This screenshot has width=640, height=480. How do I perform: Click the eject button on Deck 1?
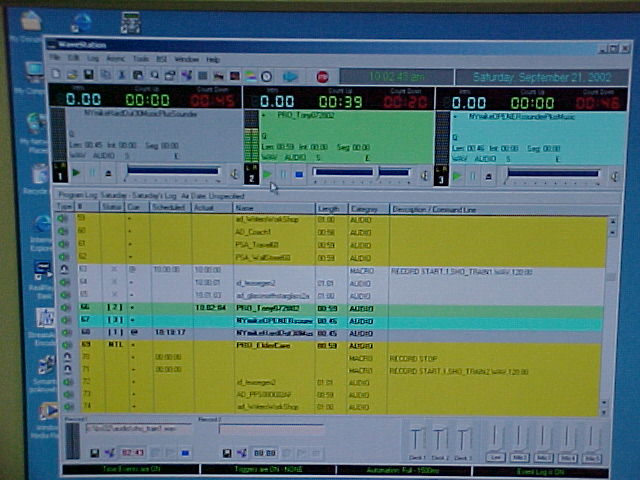pos(109,175)
